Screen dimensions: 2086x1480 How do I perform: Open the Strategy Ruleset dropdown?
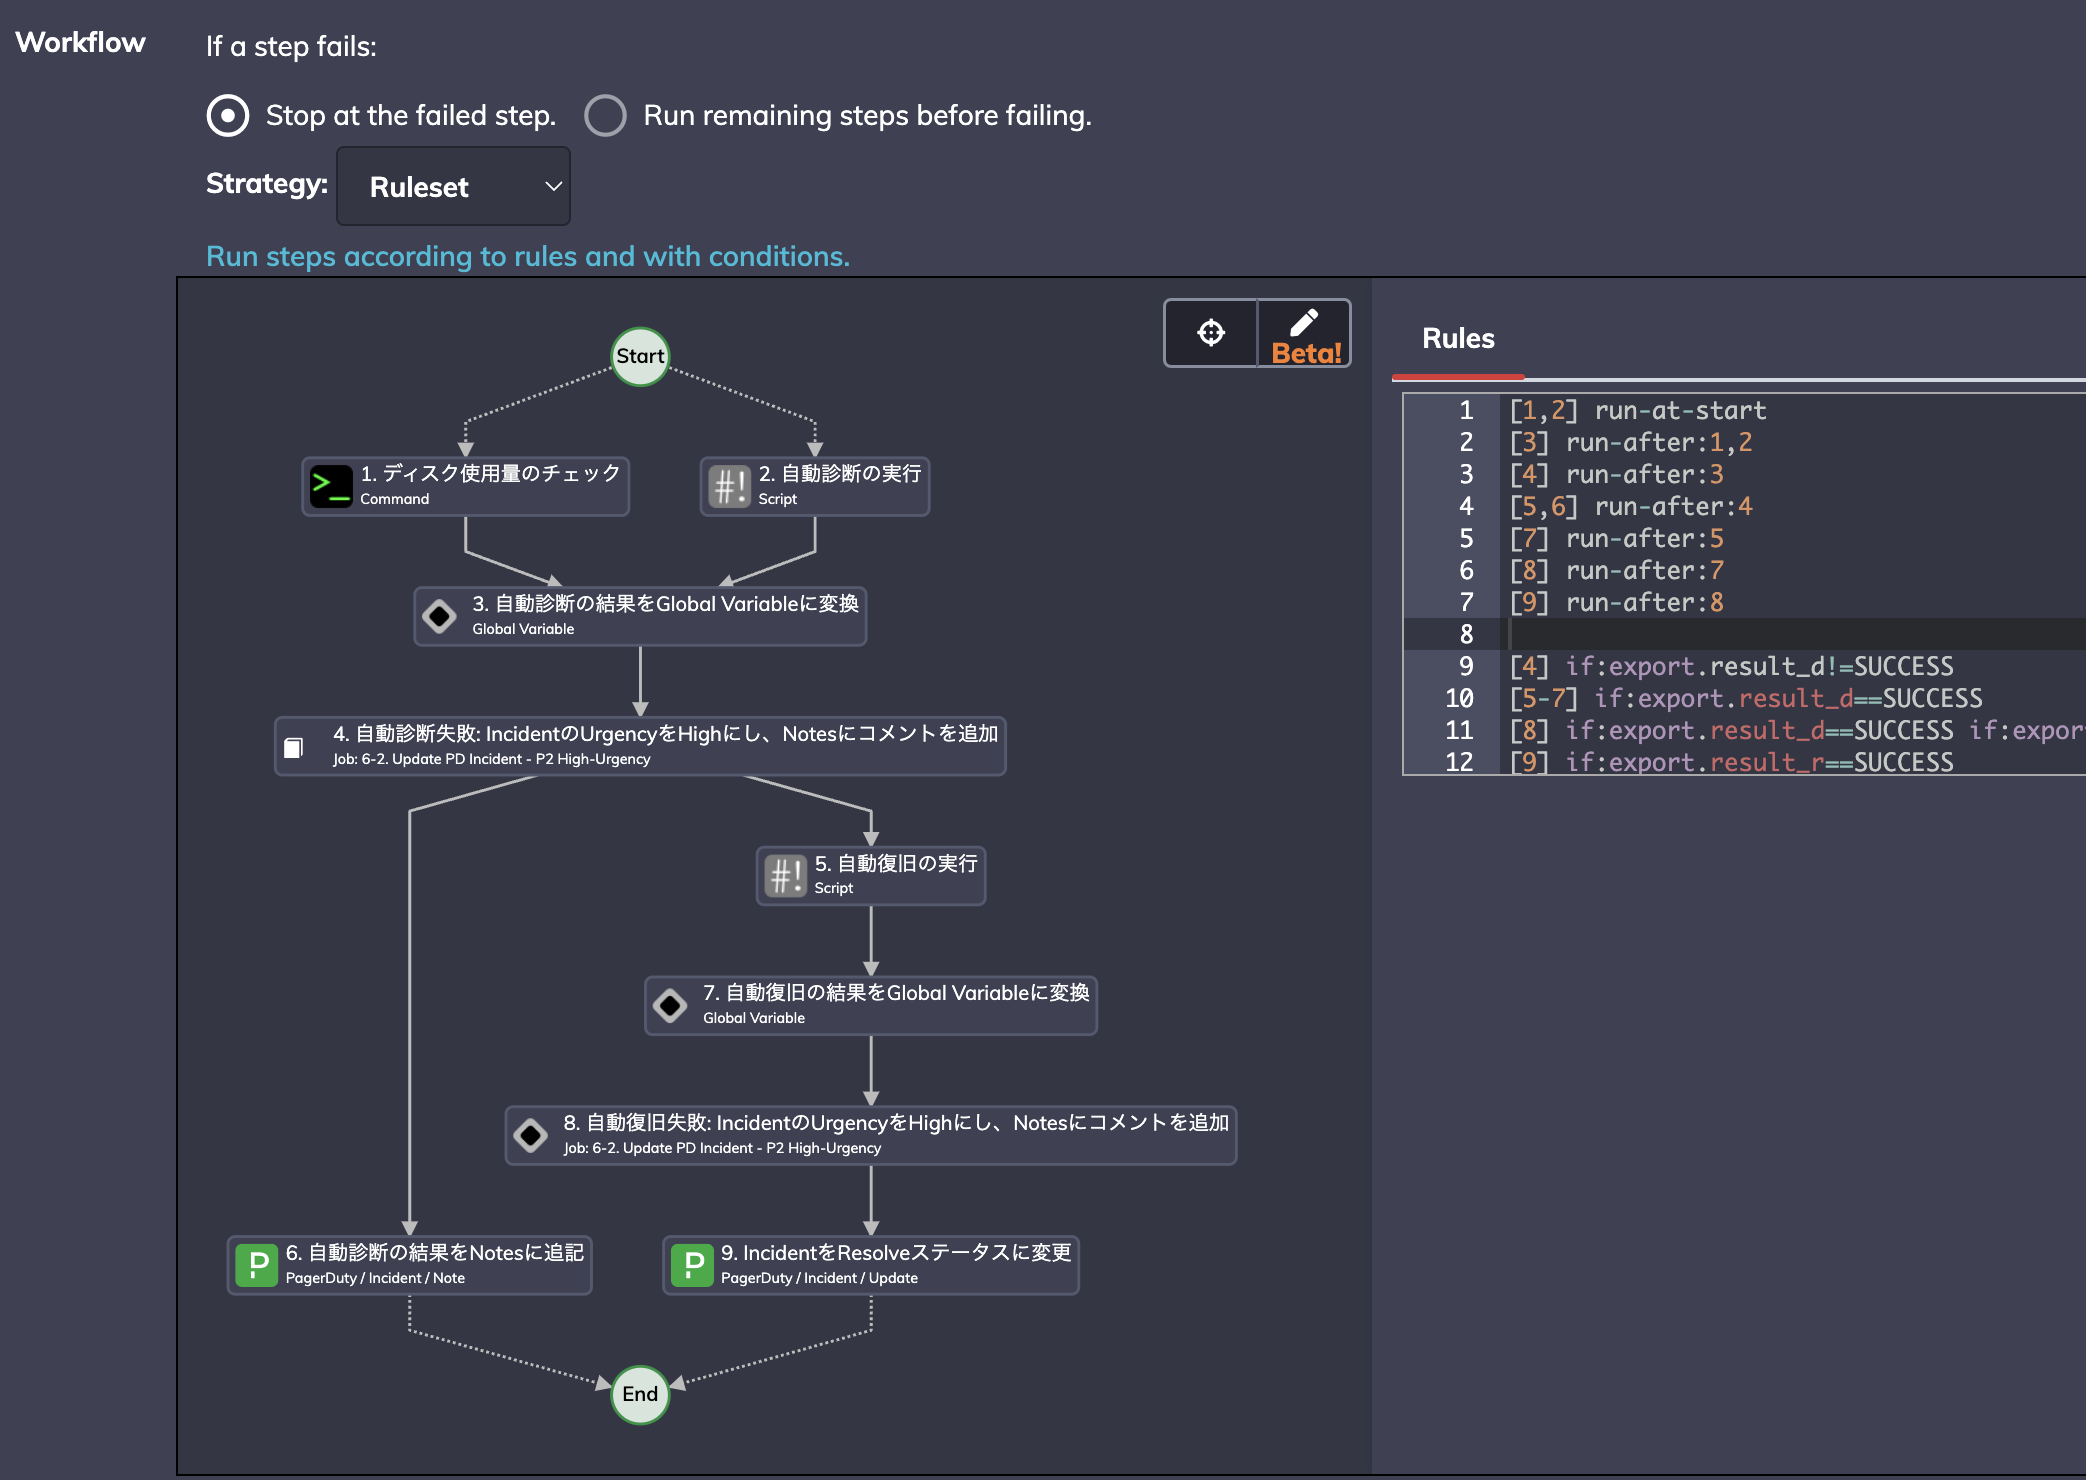point(453,186)
